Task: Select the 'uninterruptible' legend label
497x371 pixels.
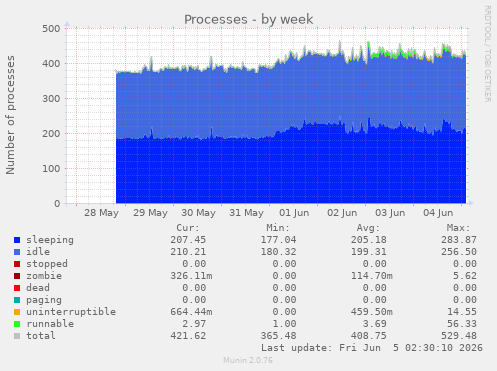Action: click(71, 312)
